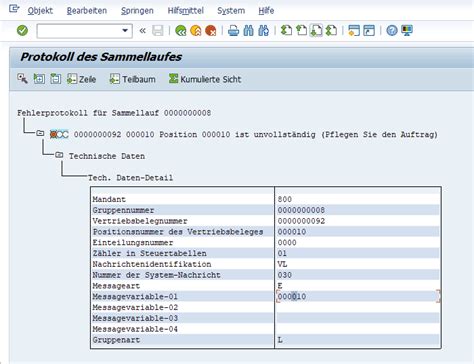Image resolution: width=474 pixels, height=364 pixels.
Task: Click the yellow Exit icon
Action: click(x=196, y=31)
